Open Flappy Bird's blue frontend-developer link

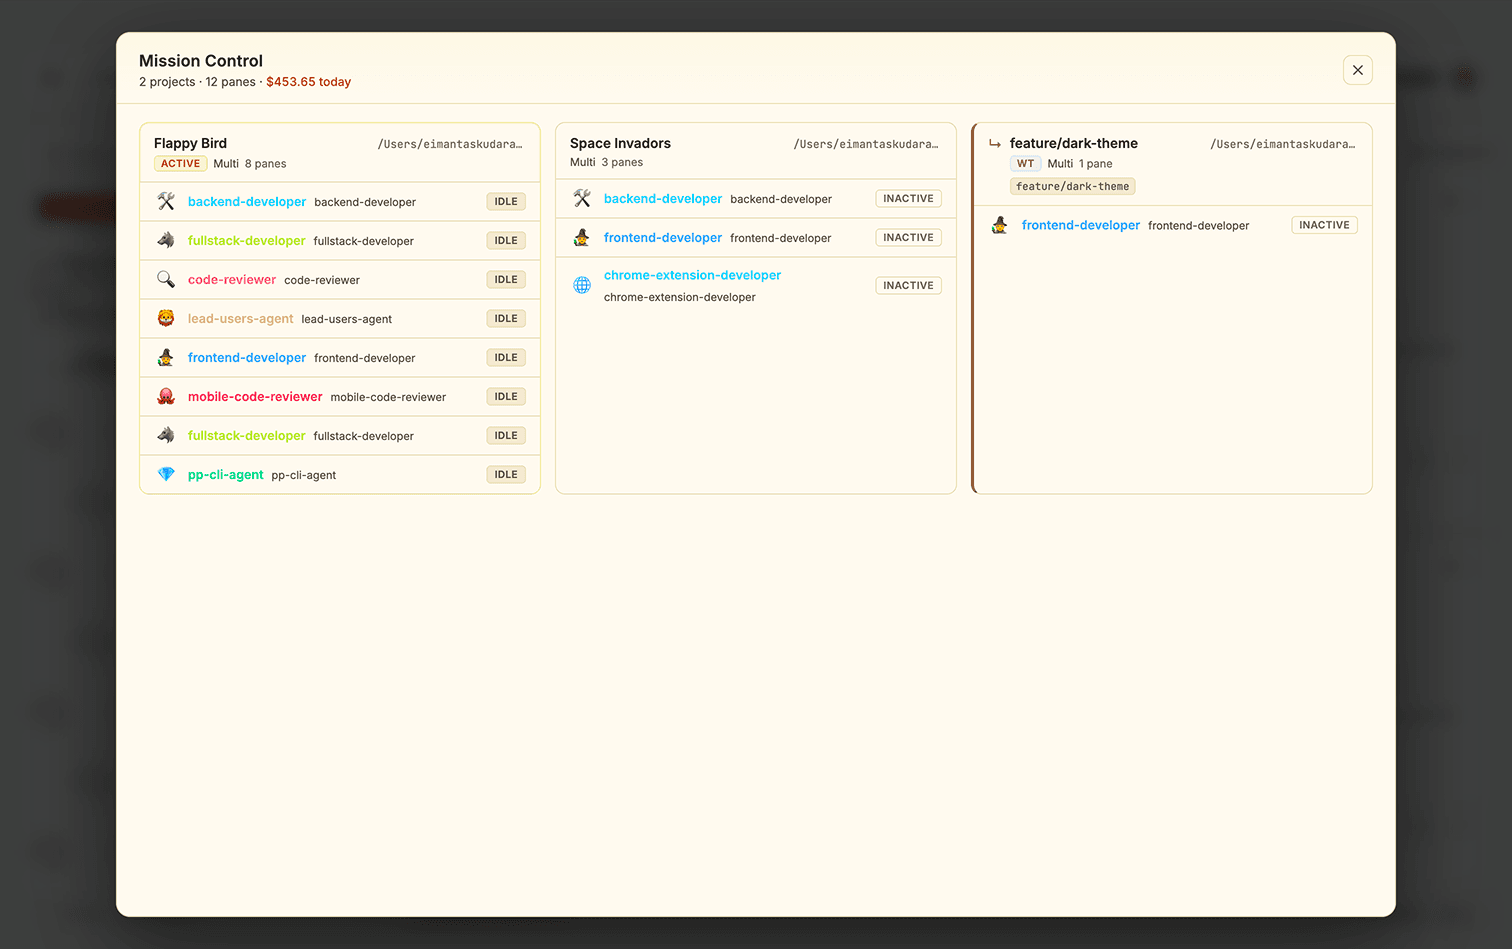[247, 357]
